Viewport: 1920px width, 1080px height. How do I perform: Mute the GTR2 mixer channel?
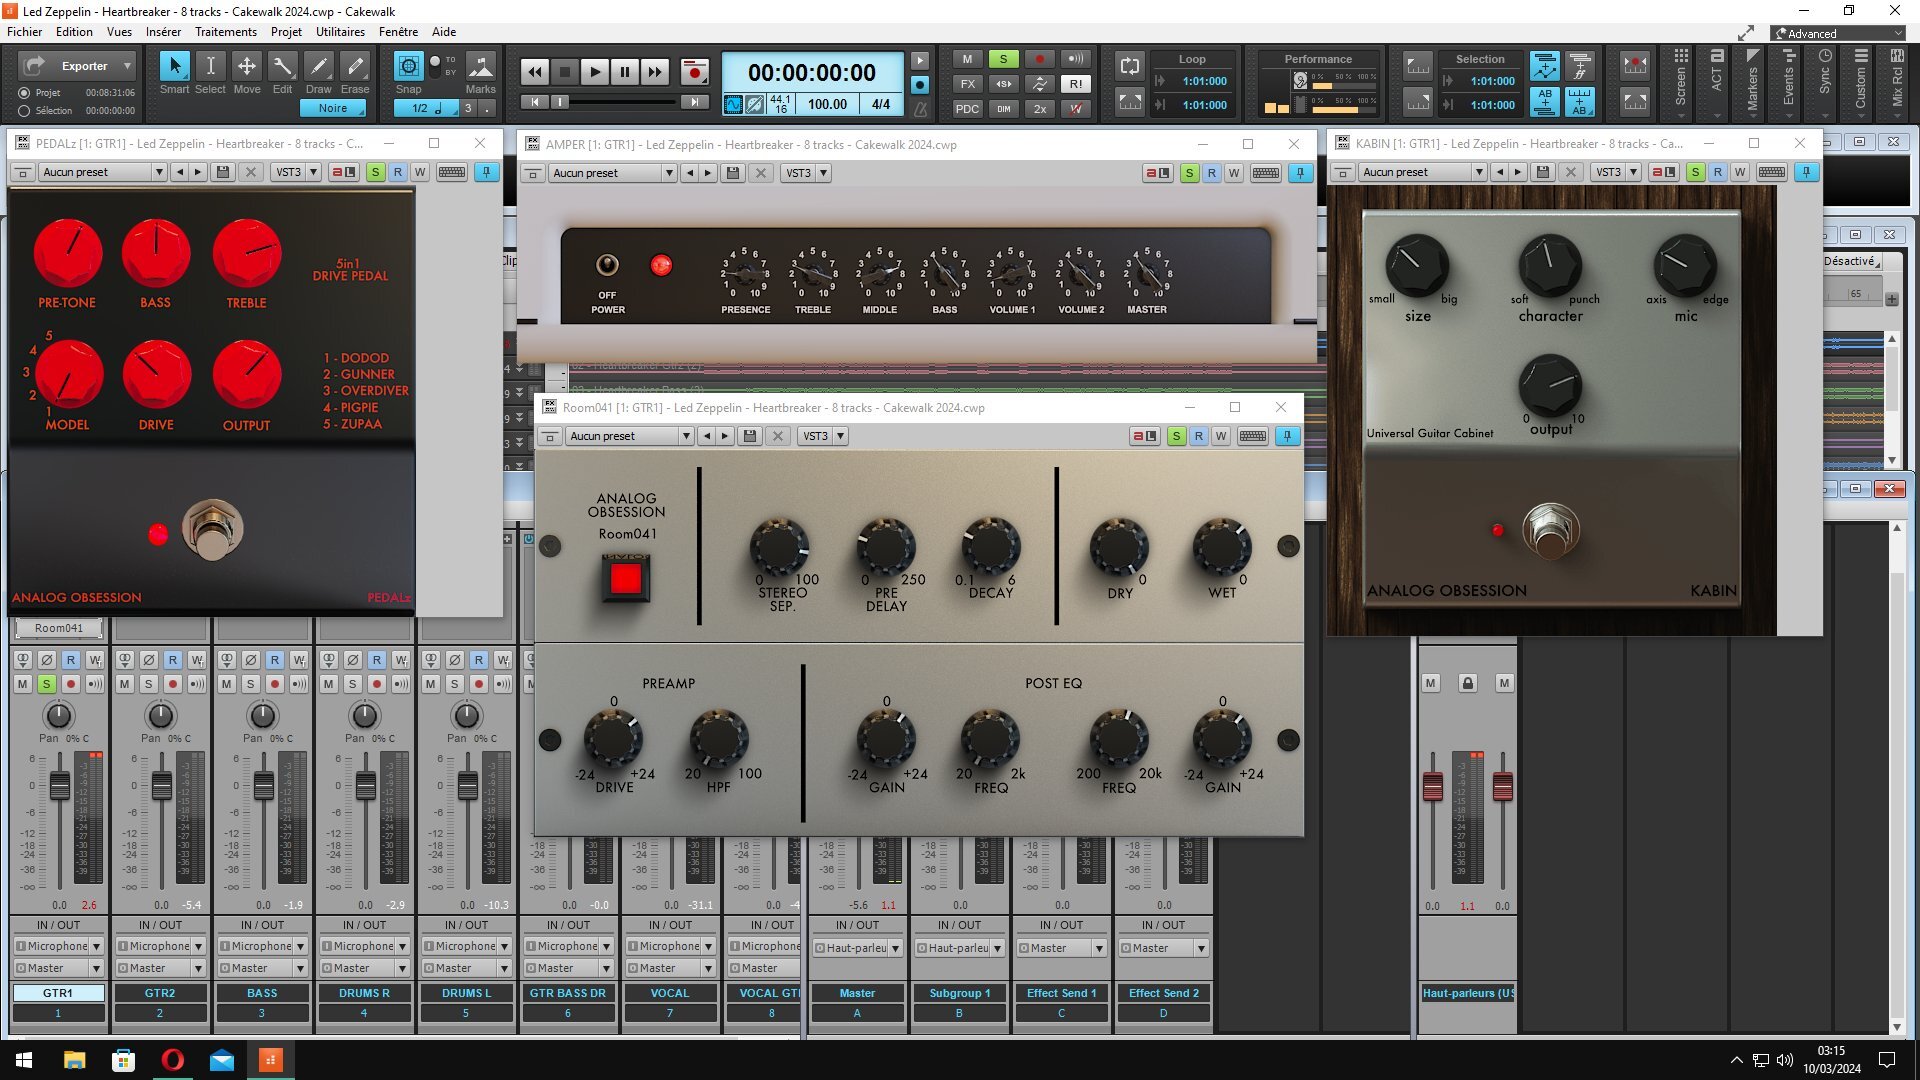pos(125,684)
